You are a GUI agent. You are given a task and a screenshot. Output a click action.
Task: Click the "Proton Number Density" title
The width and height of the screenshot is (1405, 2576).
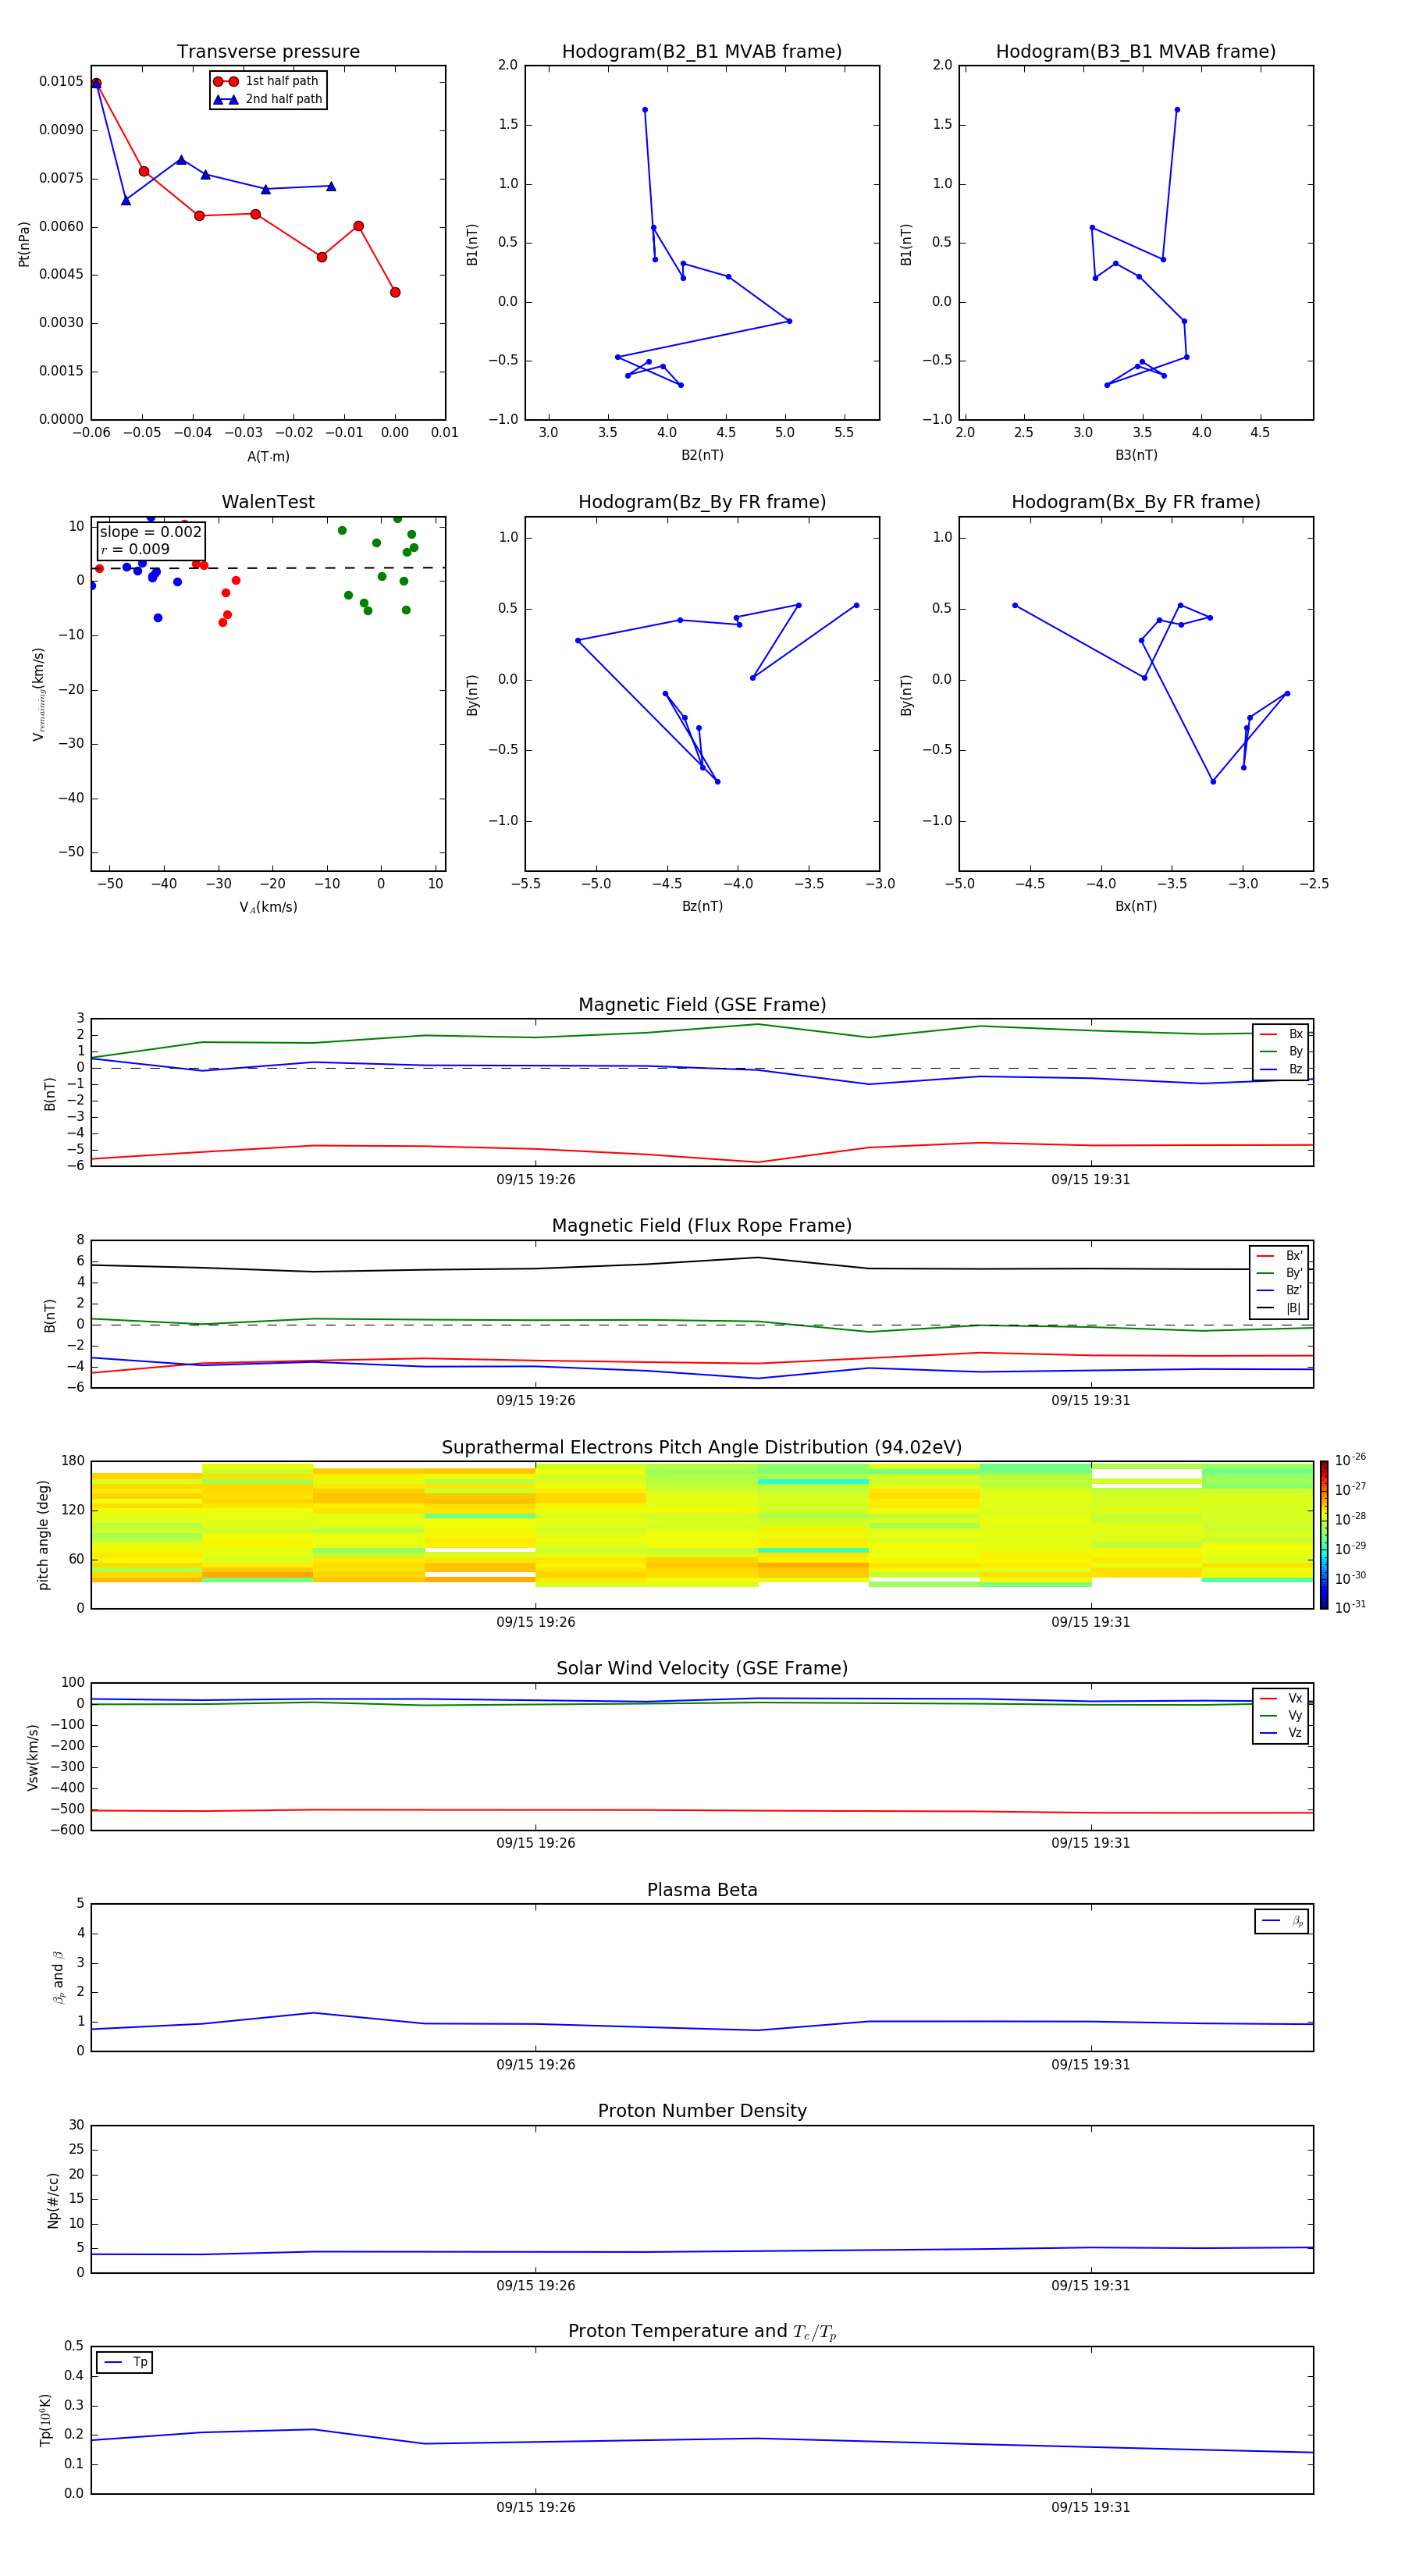click(x=702, y=2111)
